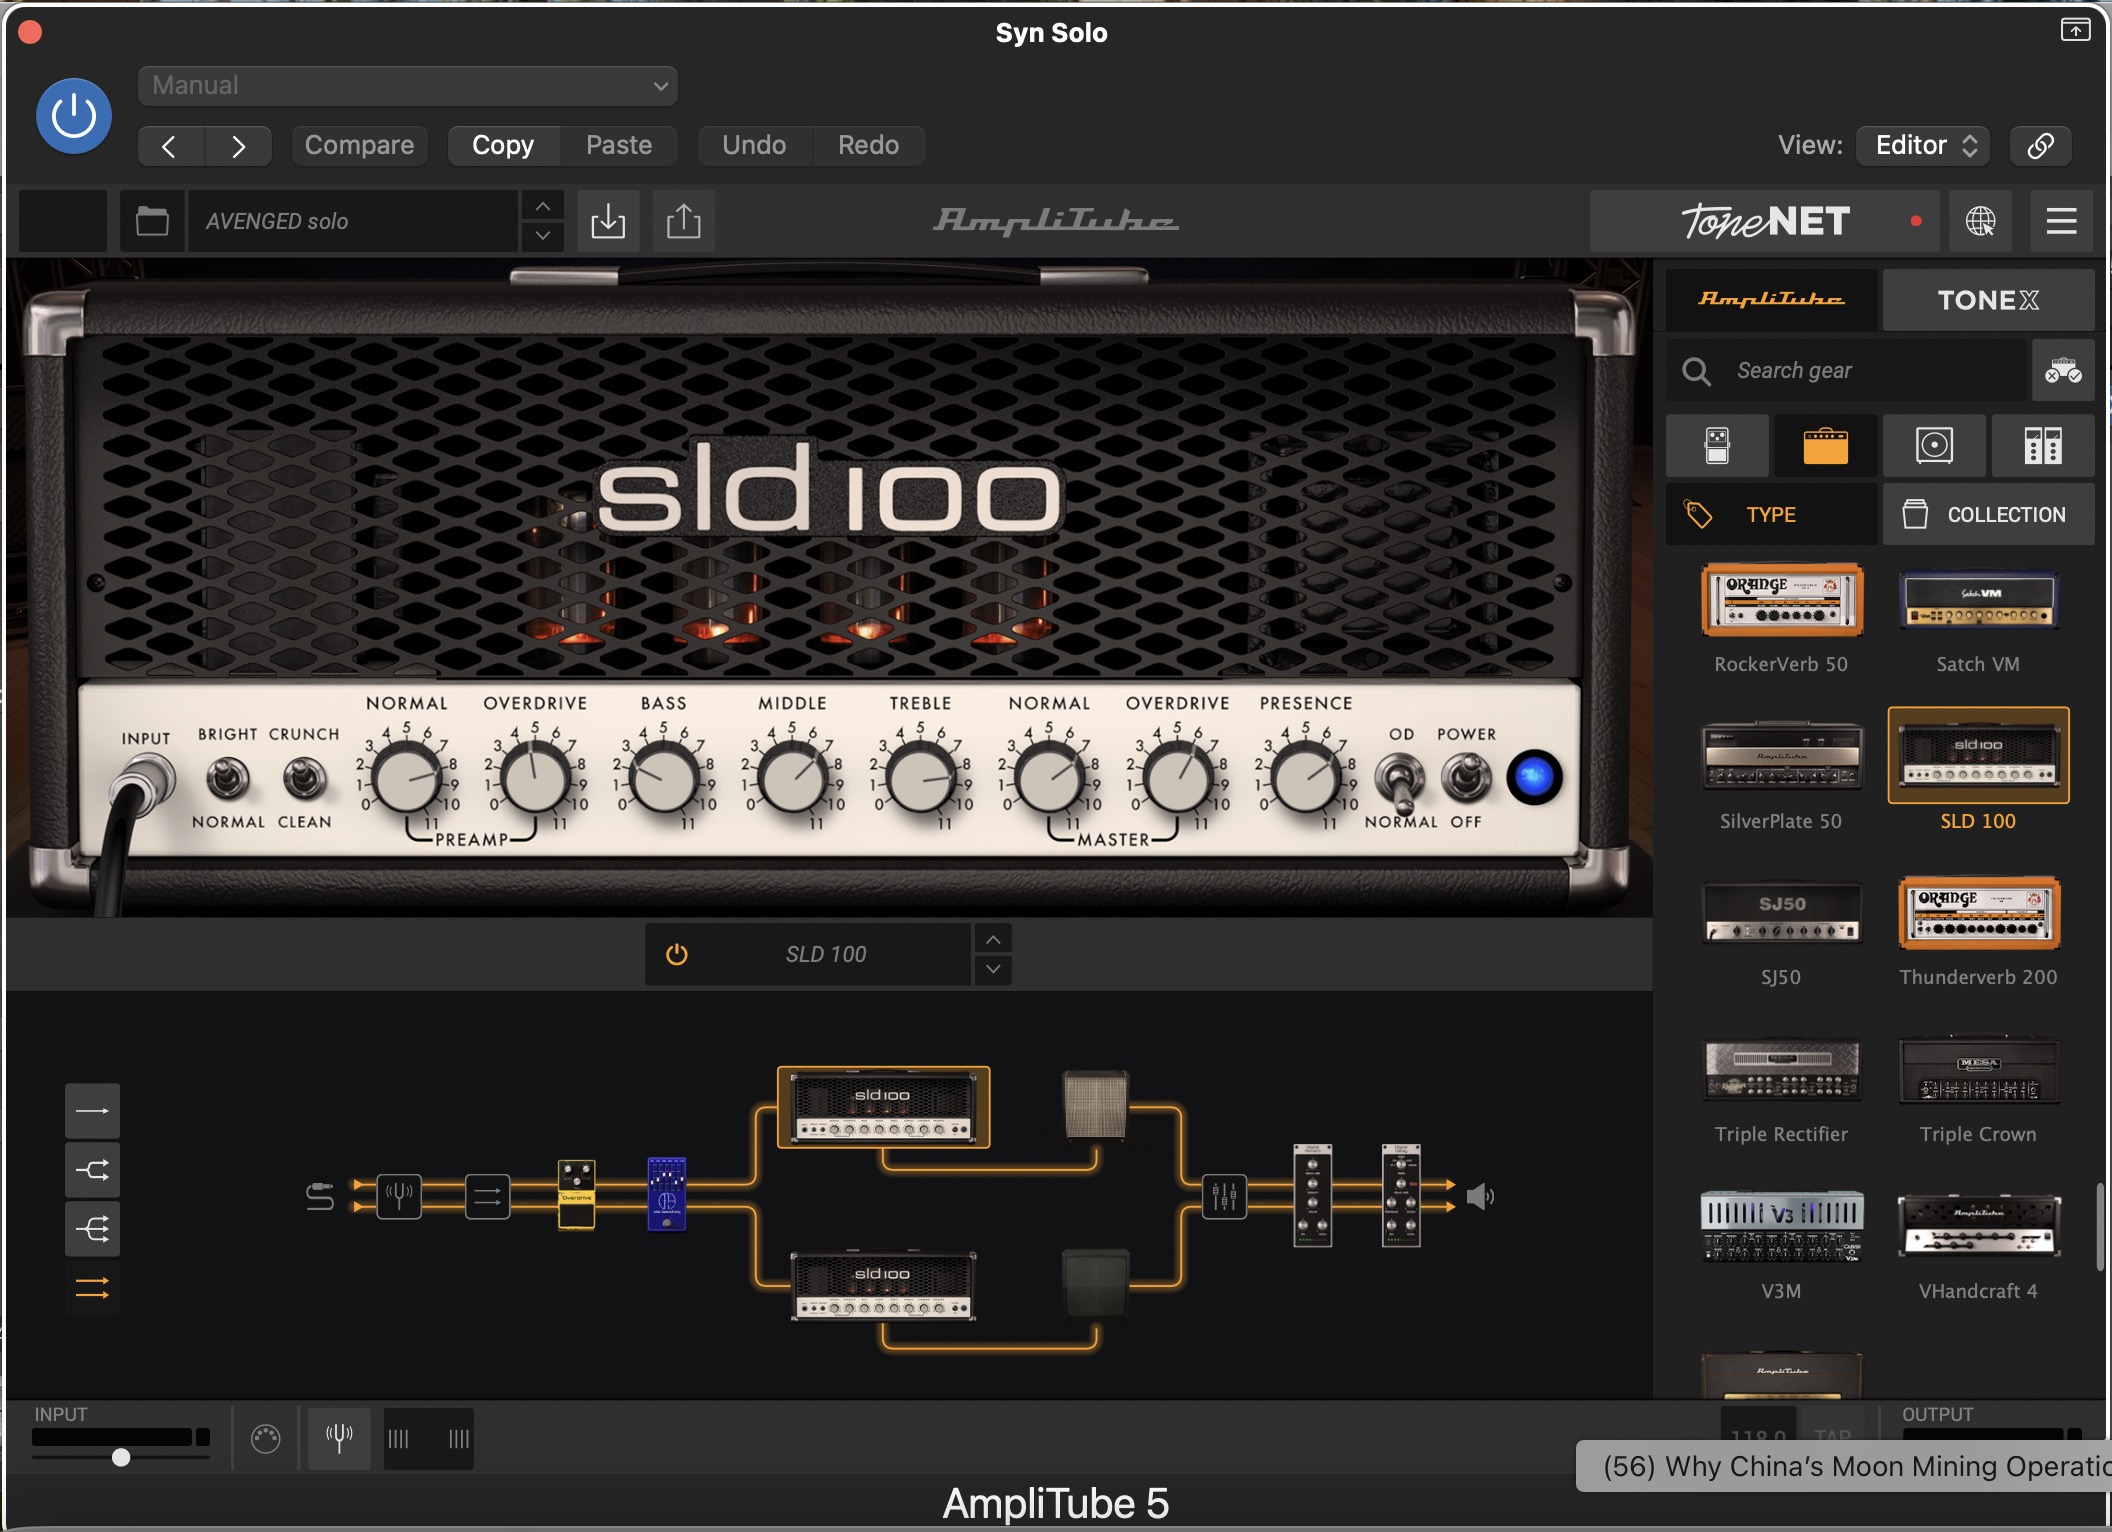Open the preset browser folder icon
This screenshot has height=1532, width=2112.
[152, 221]
